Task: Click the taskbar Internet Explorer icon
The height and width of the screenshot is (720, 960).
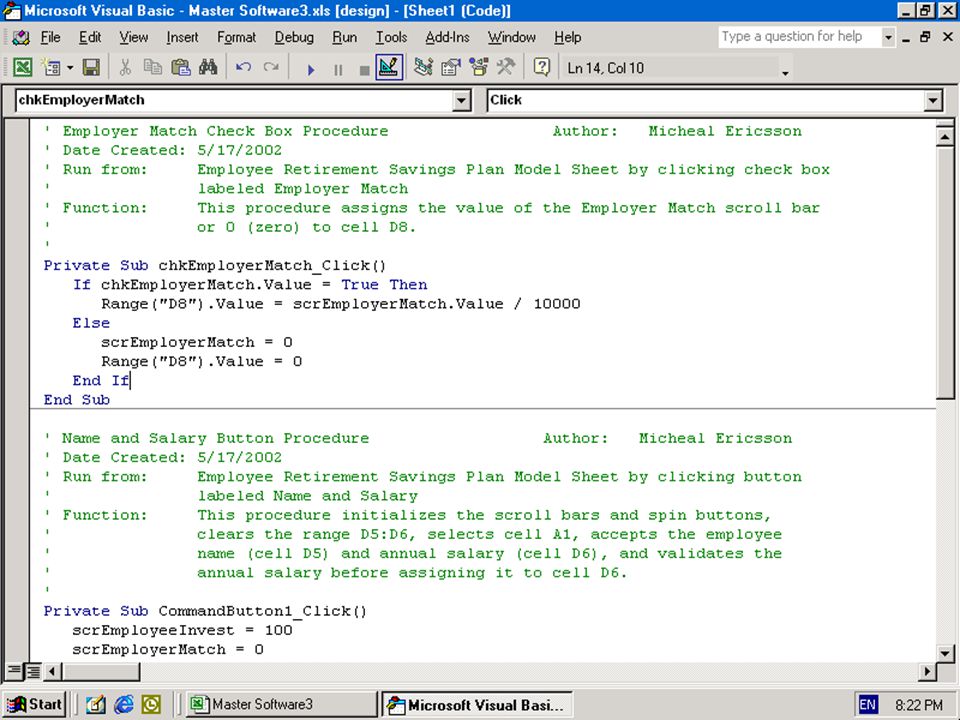Action: (x=123, y=705)
